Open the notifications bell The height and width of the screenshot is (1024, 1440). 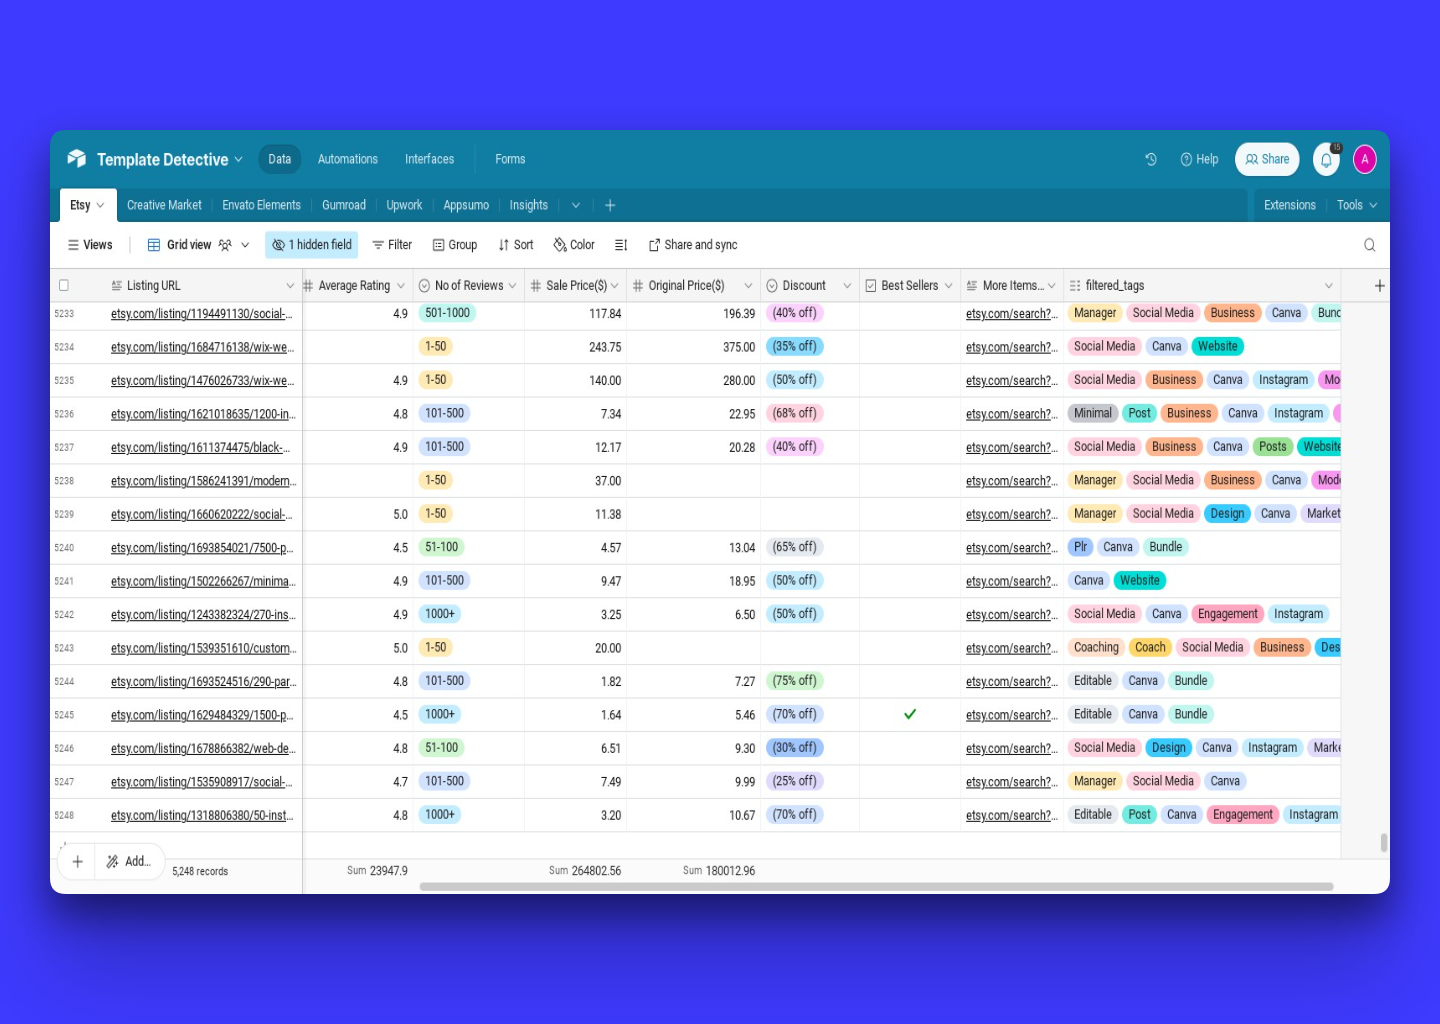(1326, 159)
